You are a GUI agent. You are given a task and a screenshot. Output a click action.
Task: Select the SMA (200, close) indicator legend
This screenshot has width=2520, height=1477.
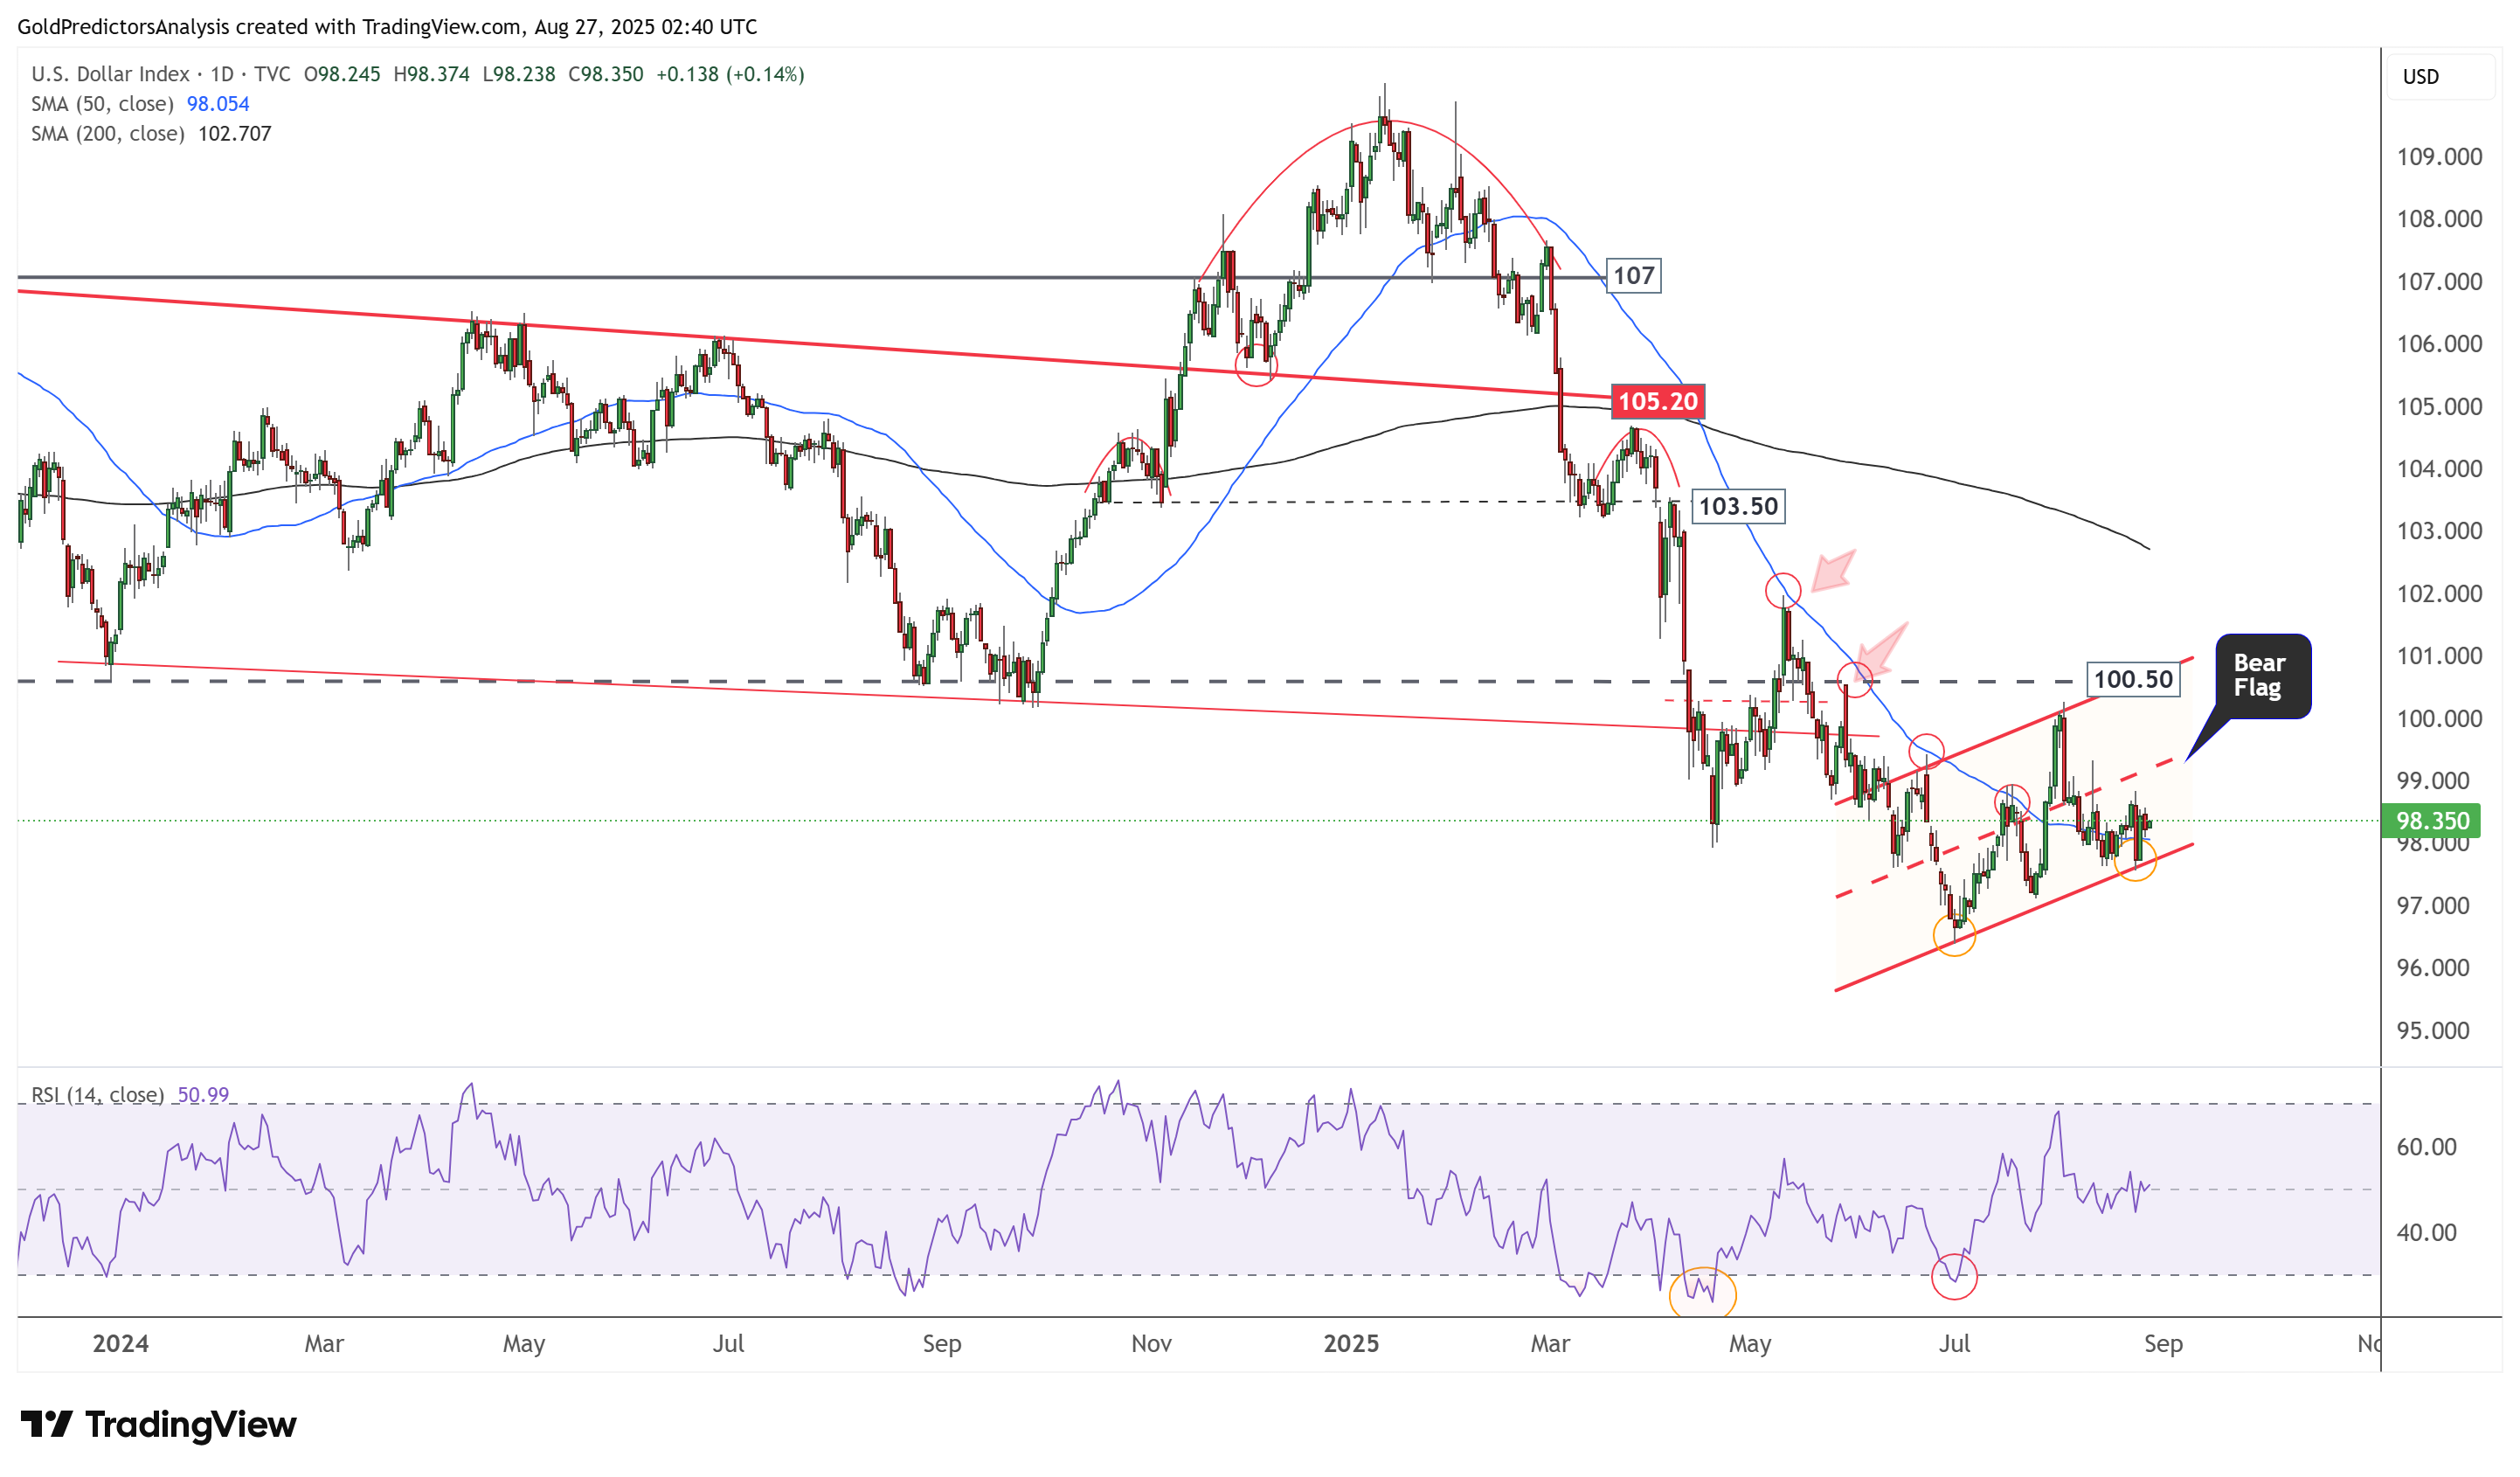(108, 134)
